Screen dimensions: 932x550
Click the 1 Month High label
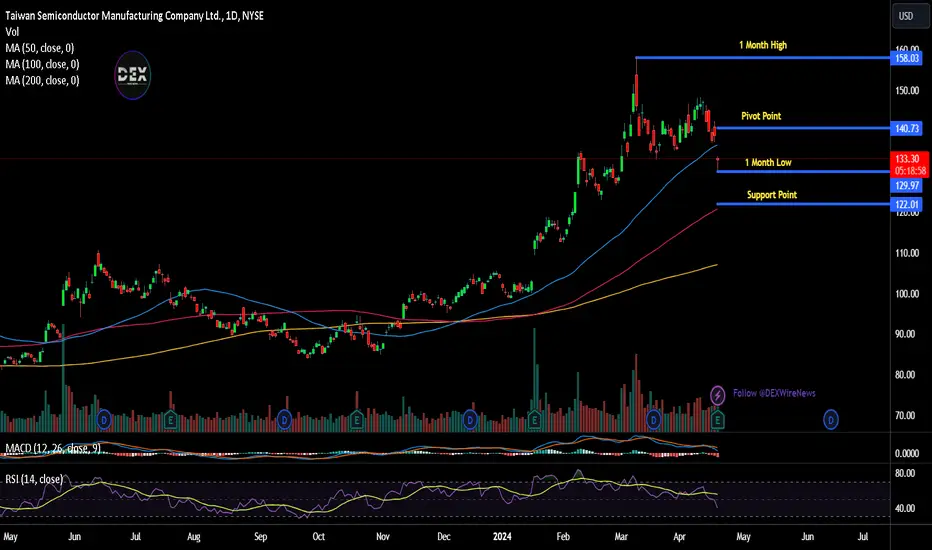(x=763, y=45)
